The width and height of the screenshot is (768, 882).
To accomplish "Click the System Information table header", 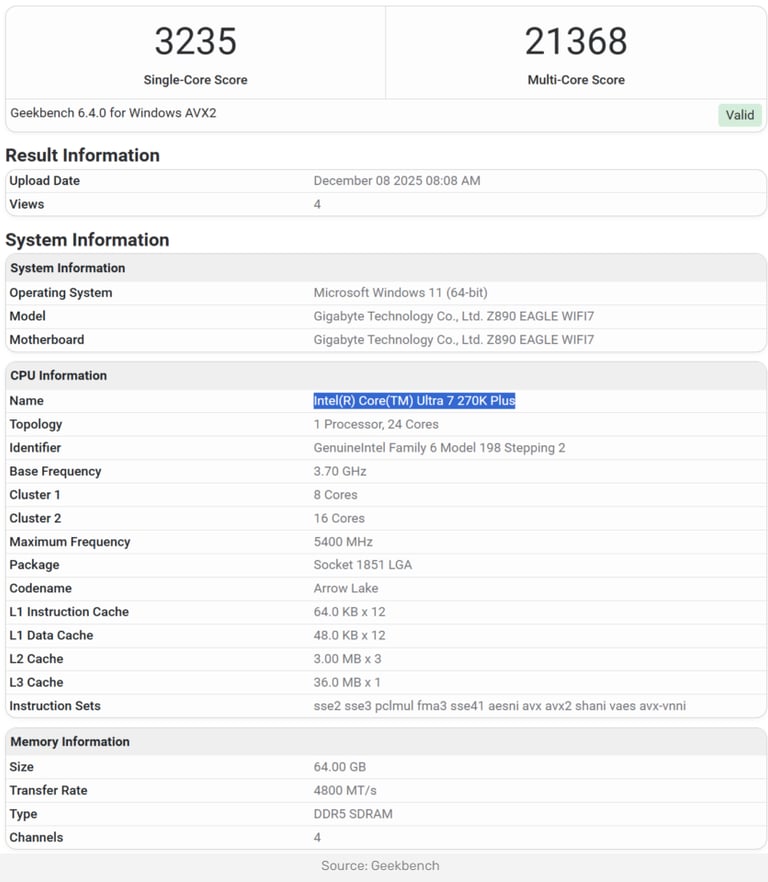I will coord(67,268).
